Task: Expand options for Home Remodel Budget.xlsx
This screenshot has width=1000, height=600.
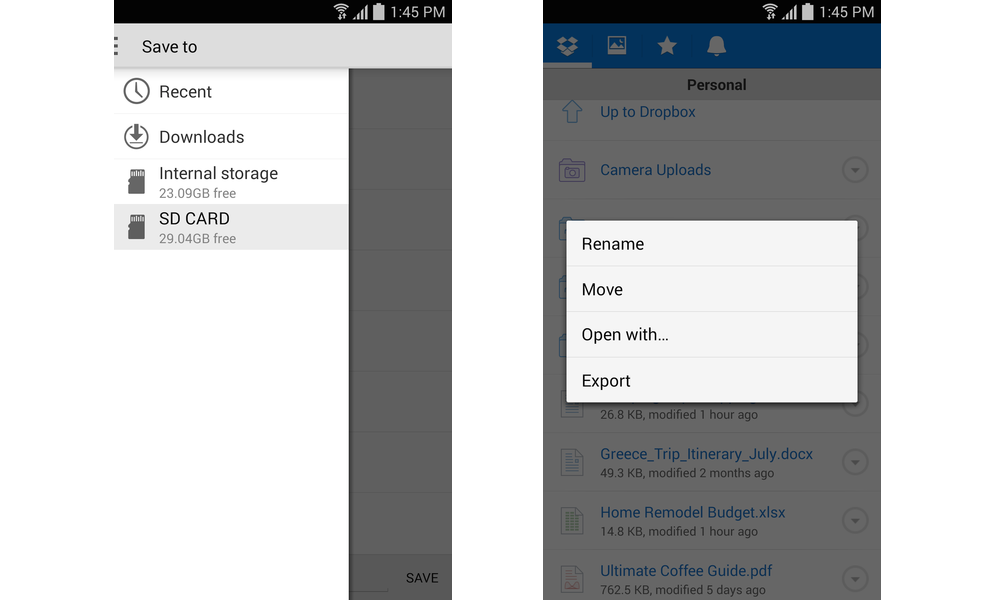Action: [854, 520]
